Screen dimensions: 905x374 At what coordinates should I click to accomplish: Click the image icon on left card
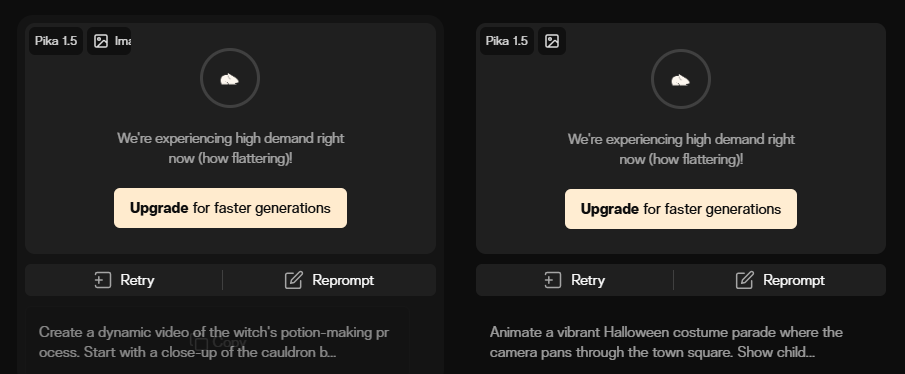coord(101,41)
